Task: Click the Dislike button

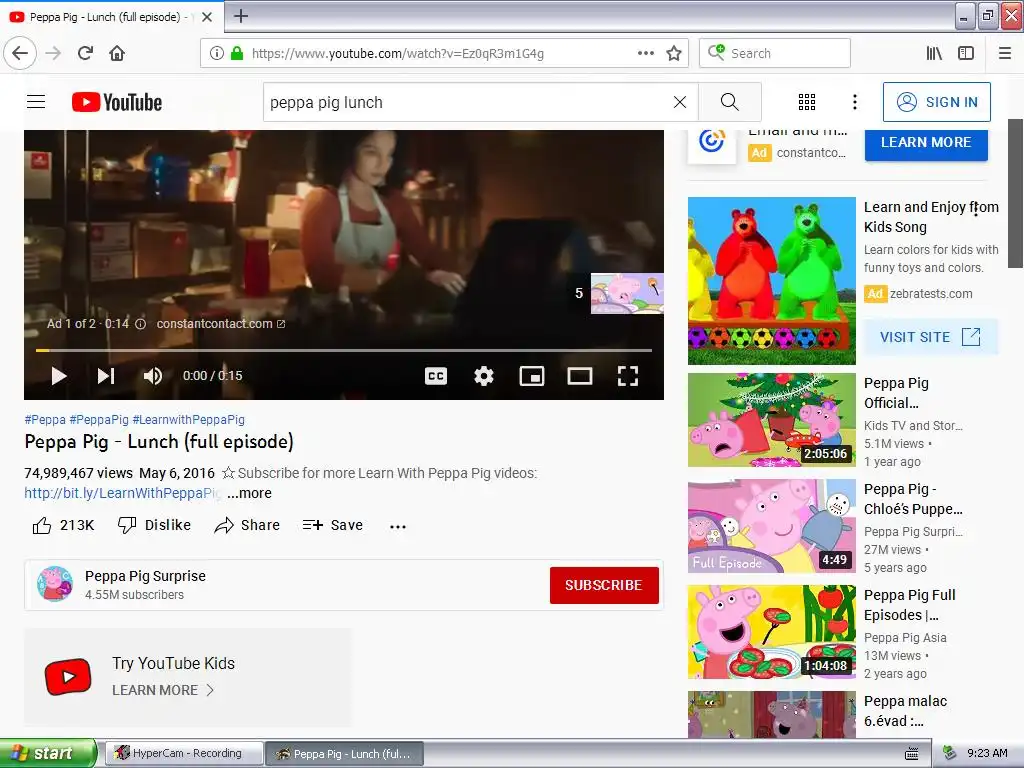Action: pyautogui.click(x=154, y=525)
